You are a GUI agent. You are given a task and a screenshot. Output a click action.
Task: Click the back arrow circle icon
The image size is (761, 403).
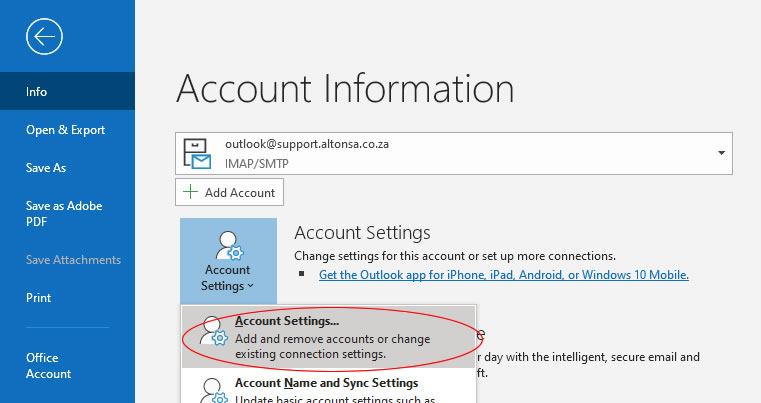pyautogui.click(x=45, y=37)
